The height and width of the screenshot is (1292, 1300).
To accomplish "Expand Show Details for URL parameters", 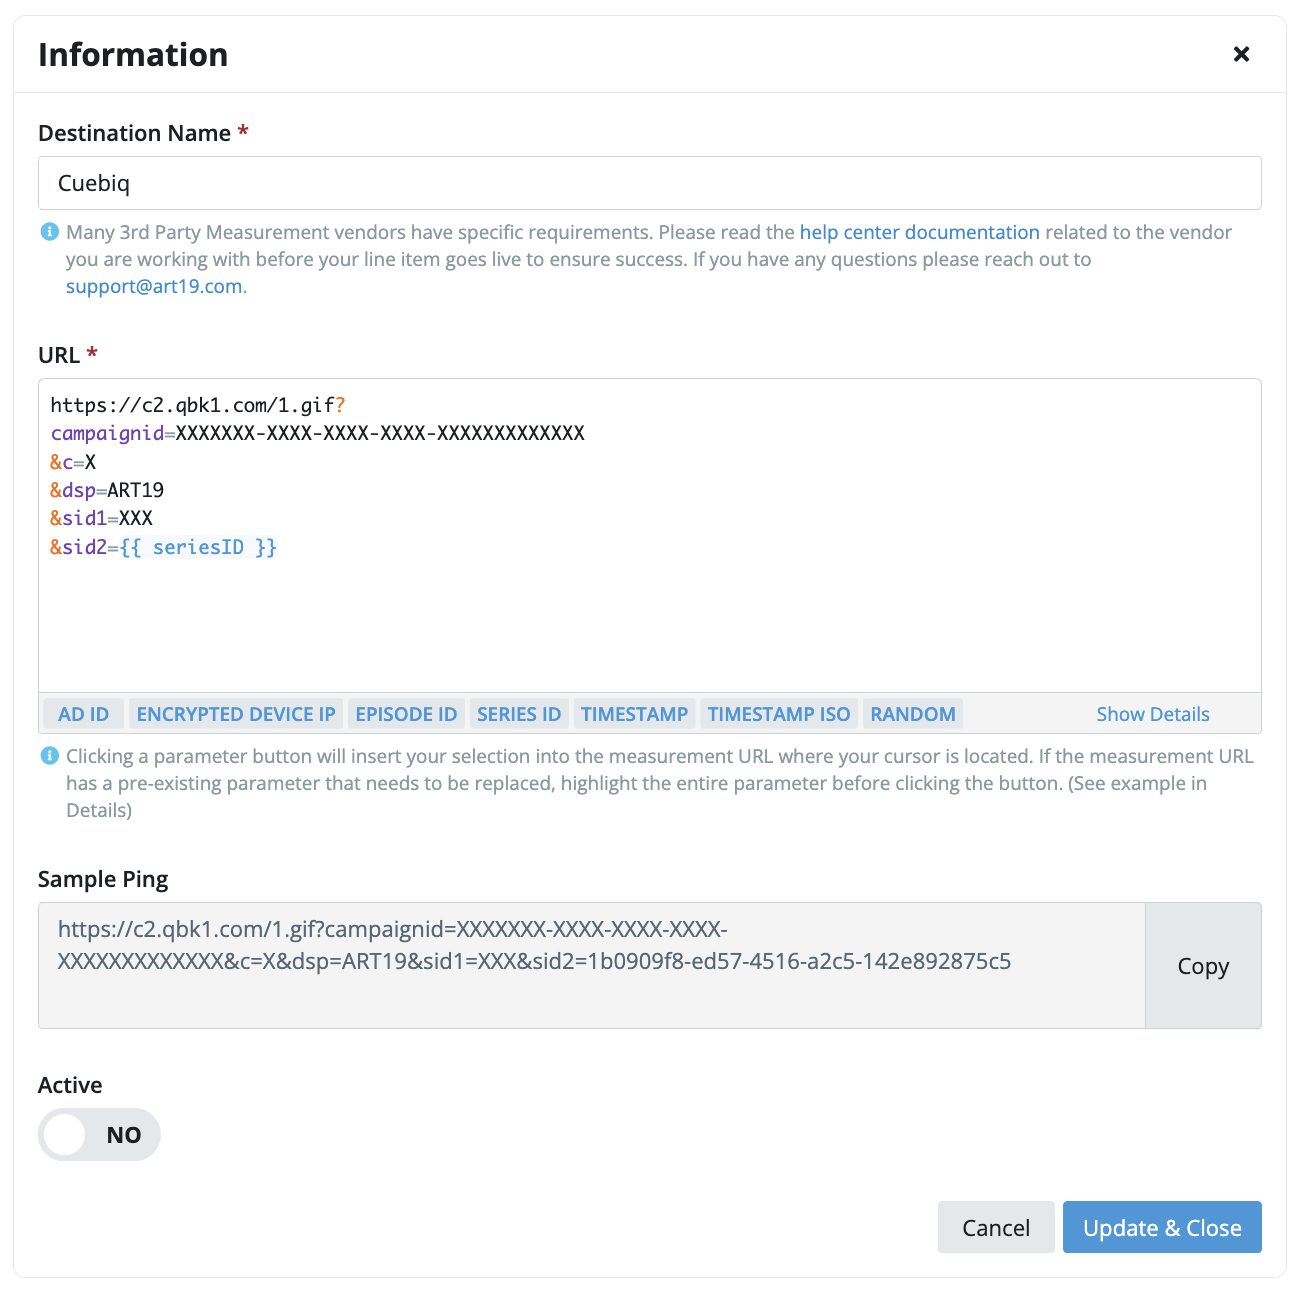I will click(1153, 714).
